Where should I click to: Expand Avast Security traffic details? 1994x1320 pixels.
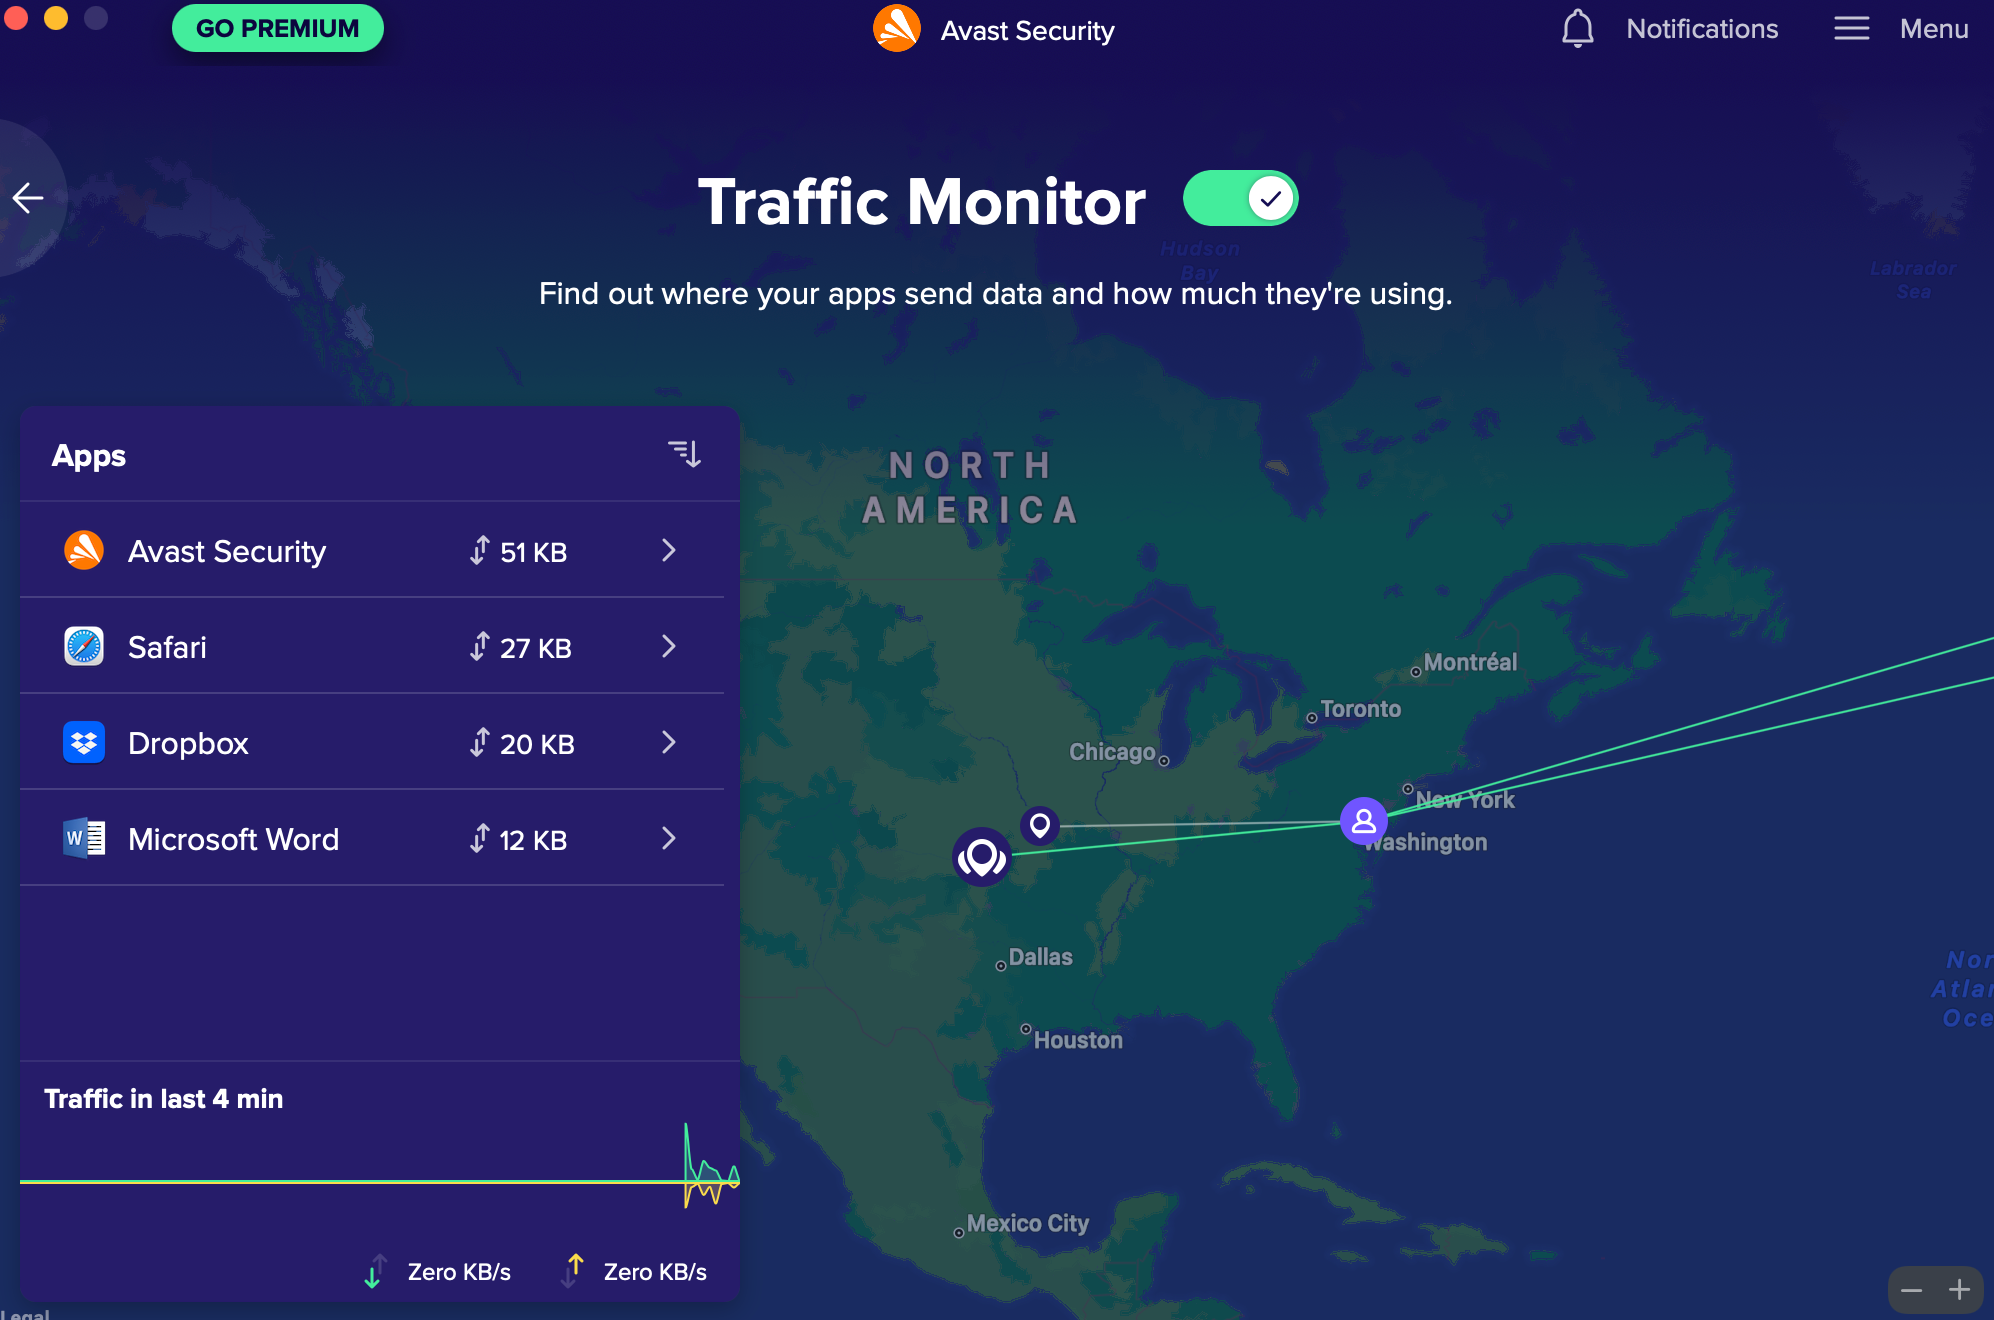[x=670, y=551]
